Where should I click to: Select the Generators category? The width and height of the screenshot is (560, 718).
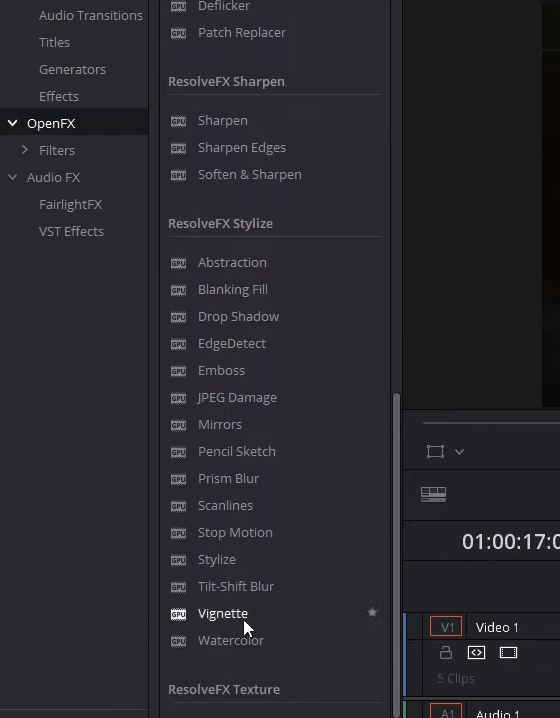72,70
